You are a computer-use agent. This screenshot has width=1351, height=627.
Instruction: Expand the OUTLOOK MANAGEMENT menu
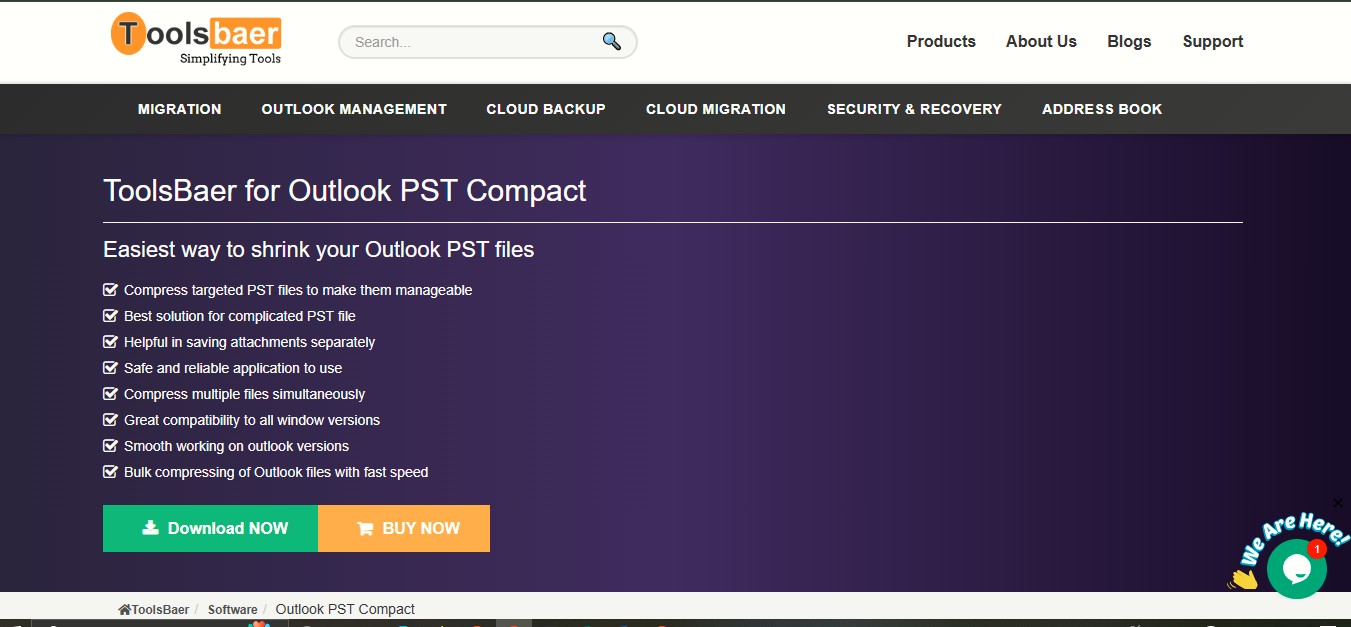pos(354,109)
